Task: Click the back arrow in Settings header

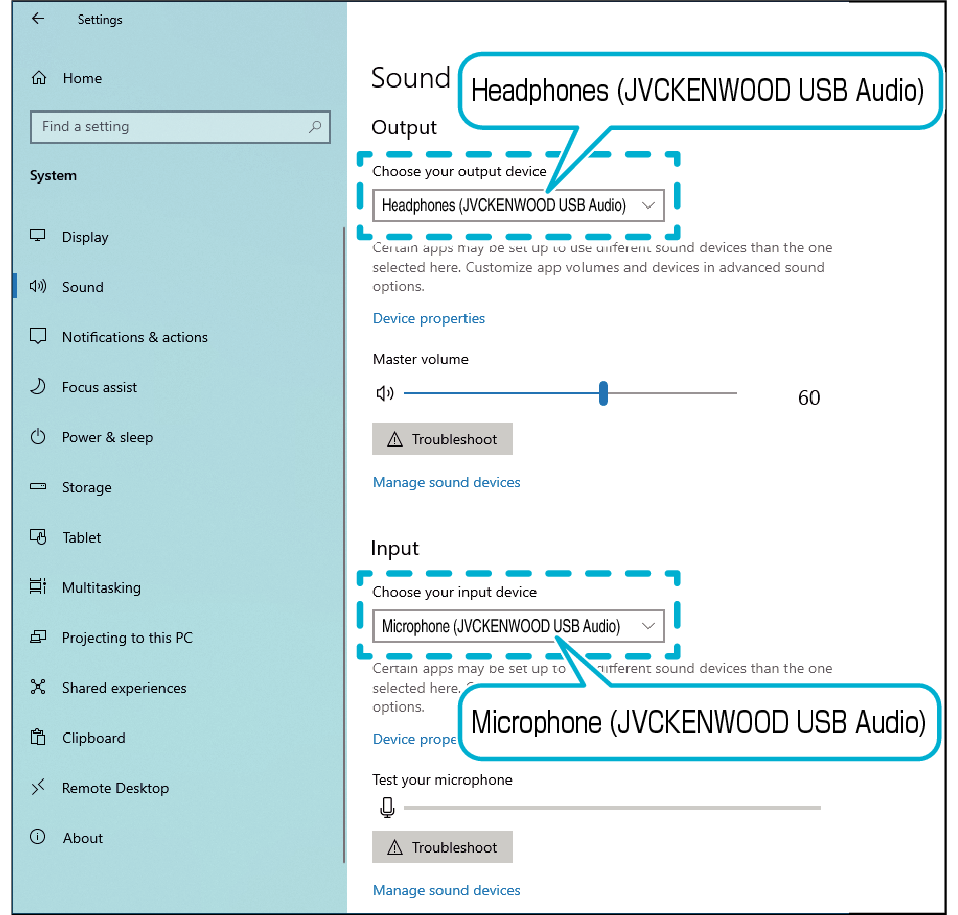Action: coord(38,19)
